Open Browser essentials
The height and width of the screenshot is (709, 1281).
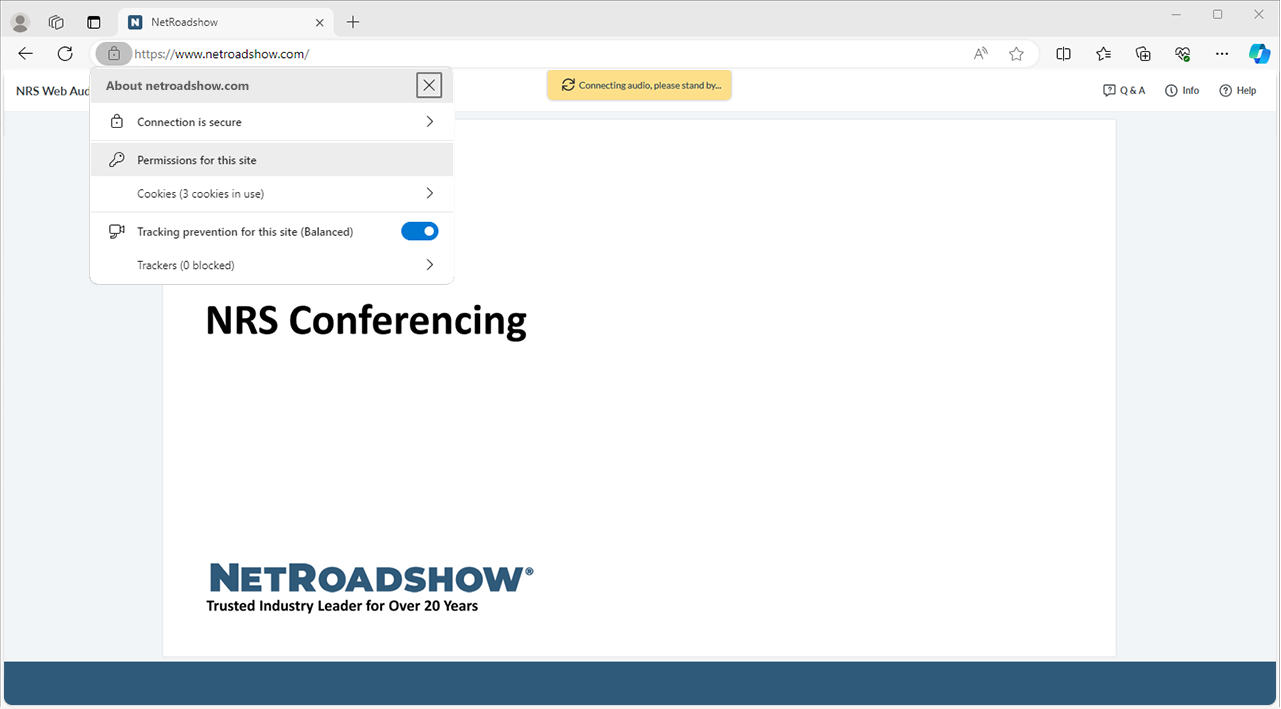tap(1182, 53)
